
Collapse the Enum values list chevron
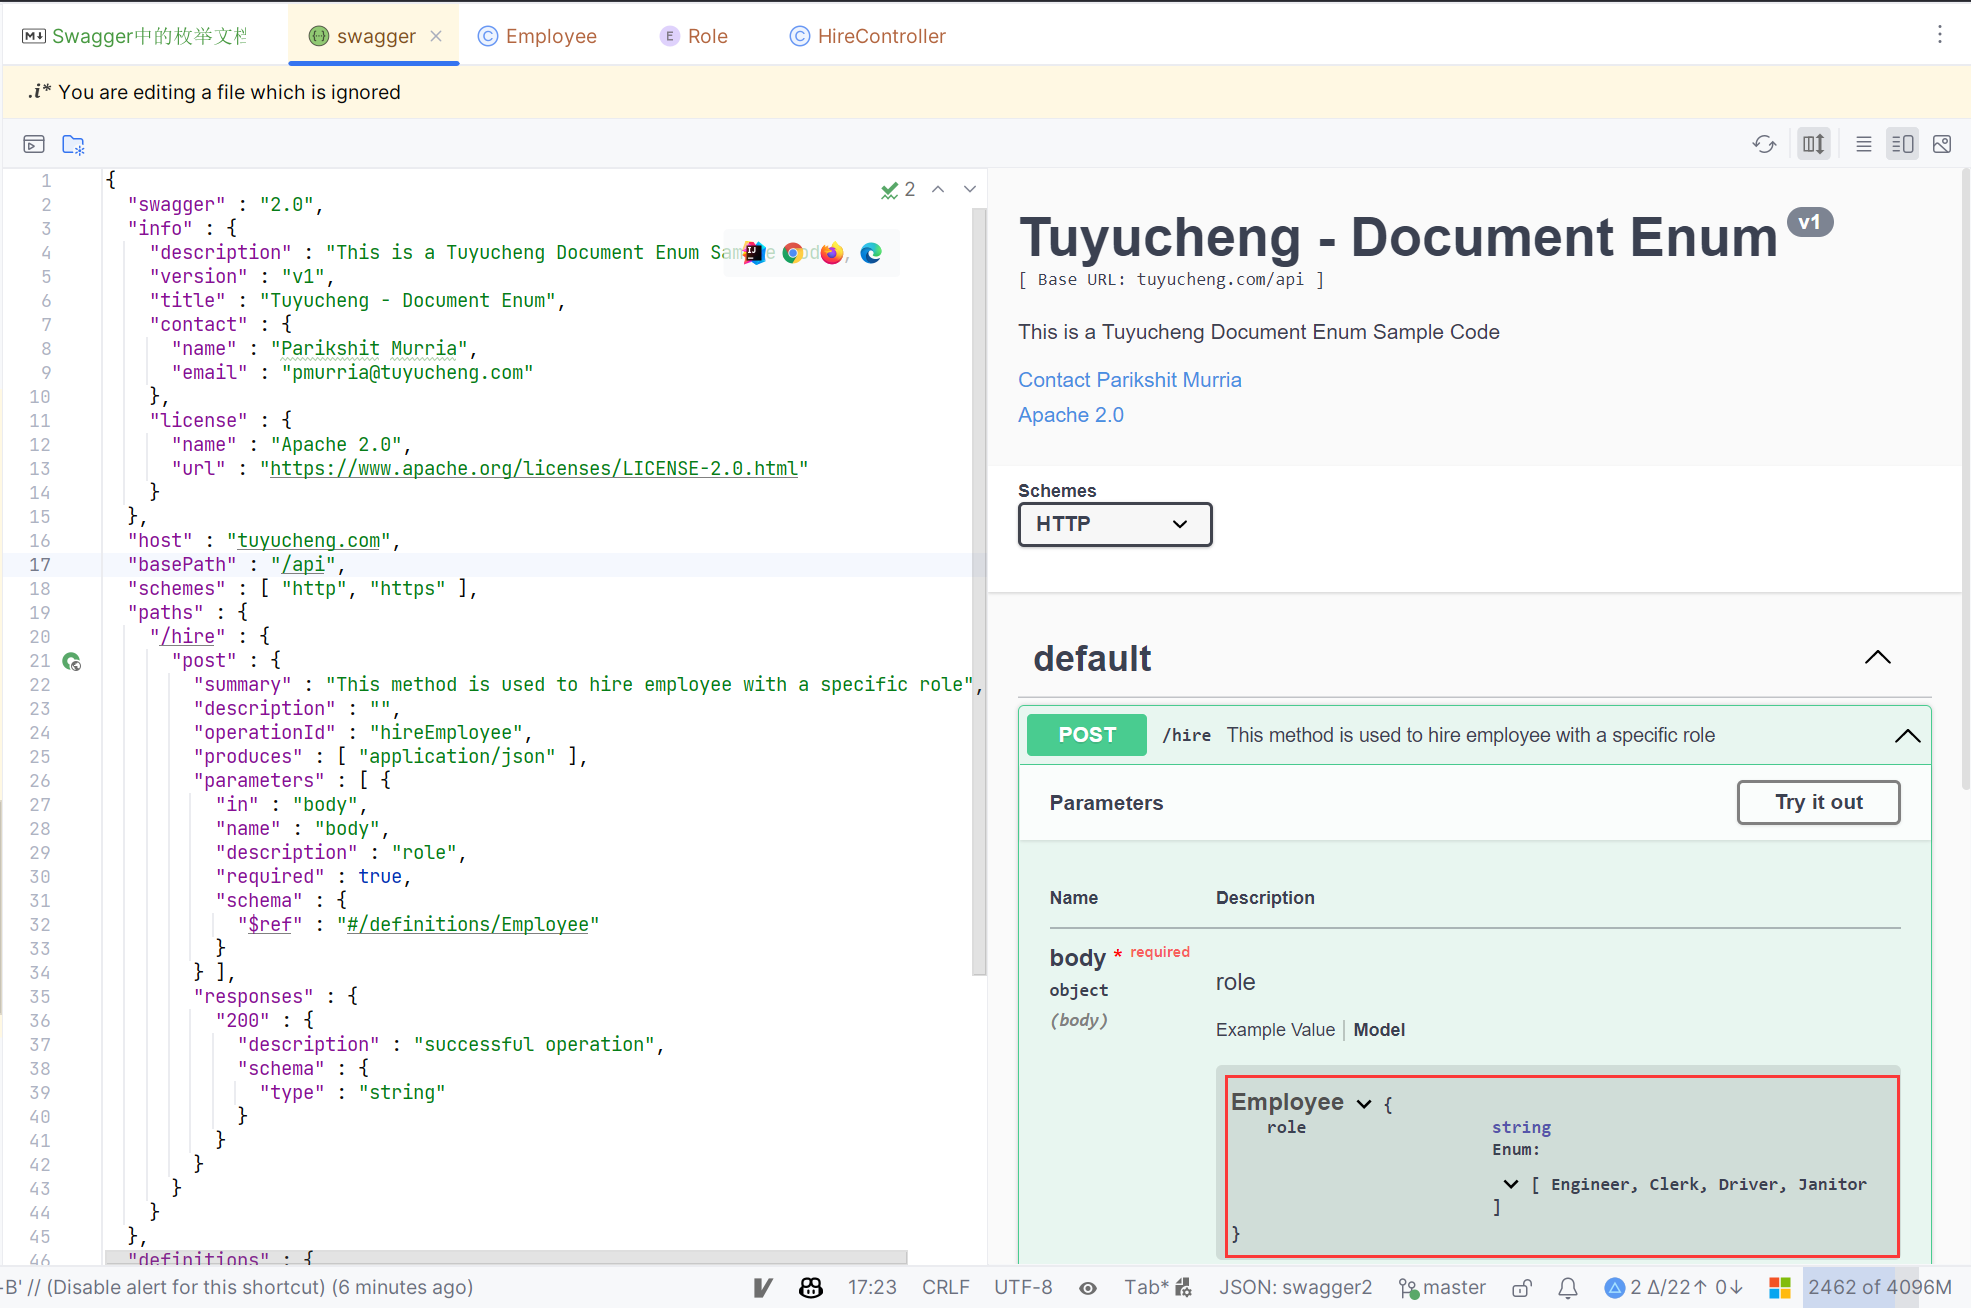[1511, 1184]
